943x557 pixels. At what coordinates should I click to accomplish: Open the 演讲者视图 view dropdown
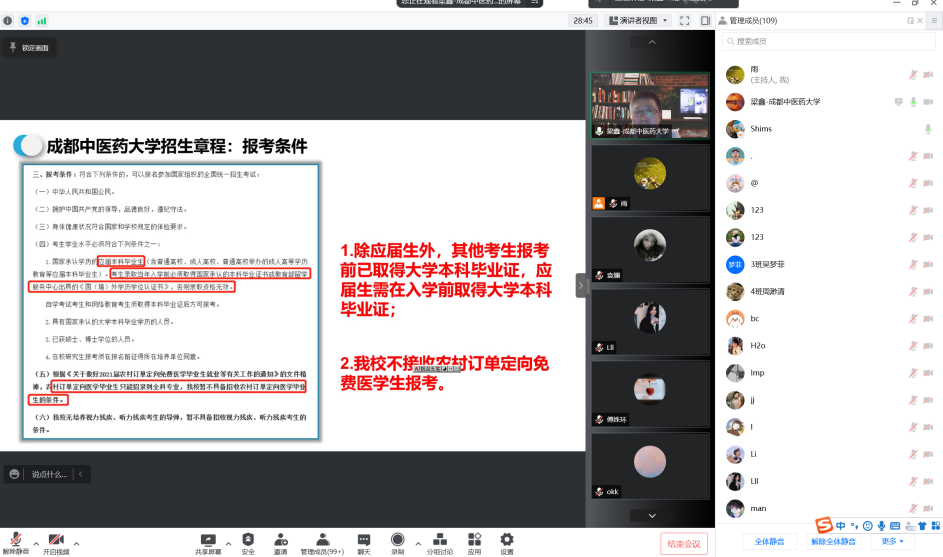(637, 20)
